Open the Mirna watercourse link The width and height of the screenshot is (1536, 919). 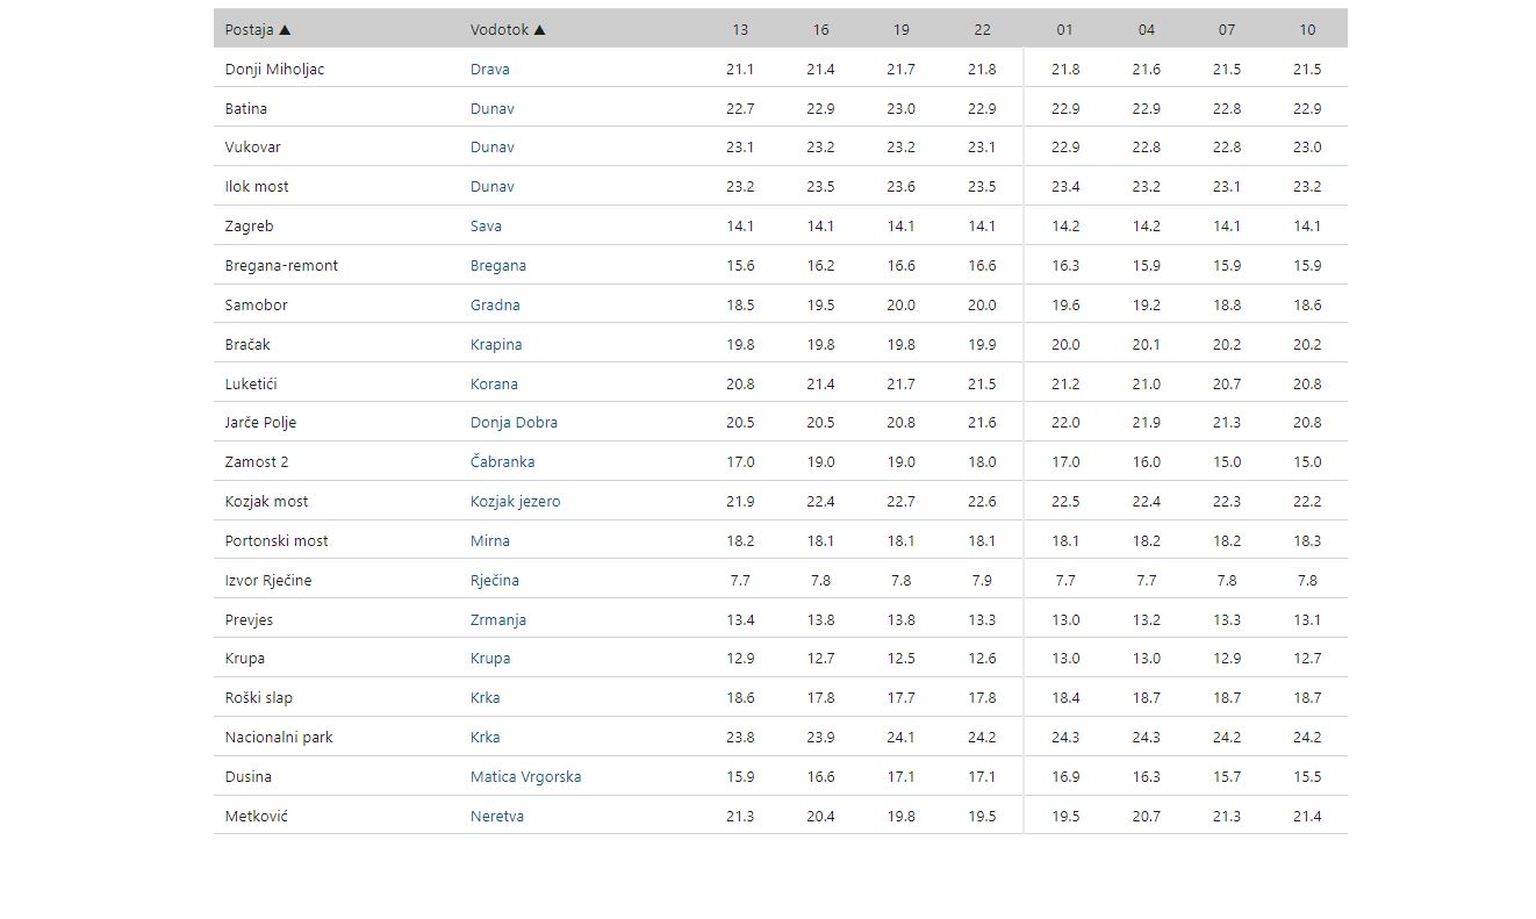pyautogui.click(x=490, y=541)
